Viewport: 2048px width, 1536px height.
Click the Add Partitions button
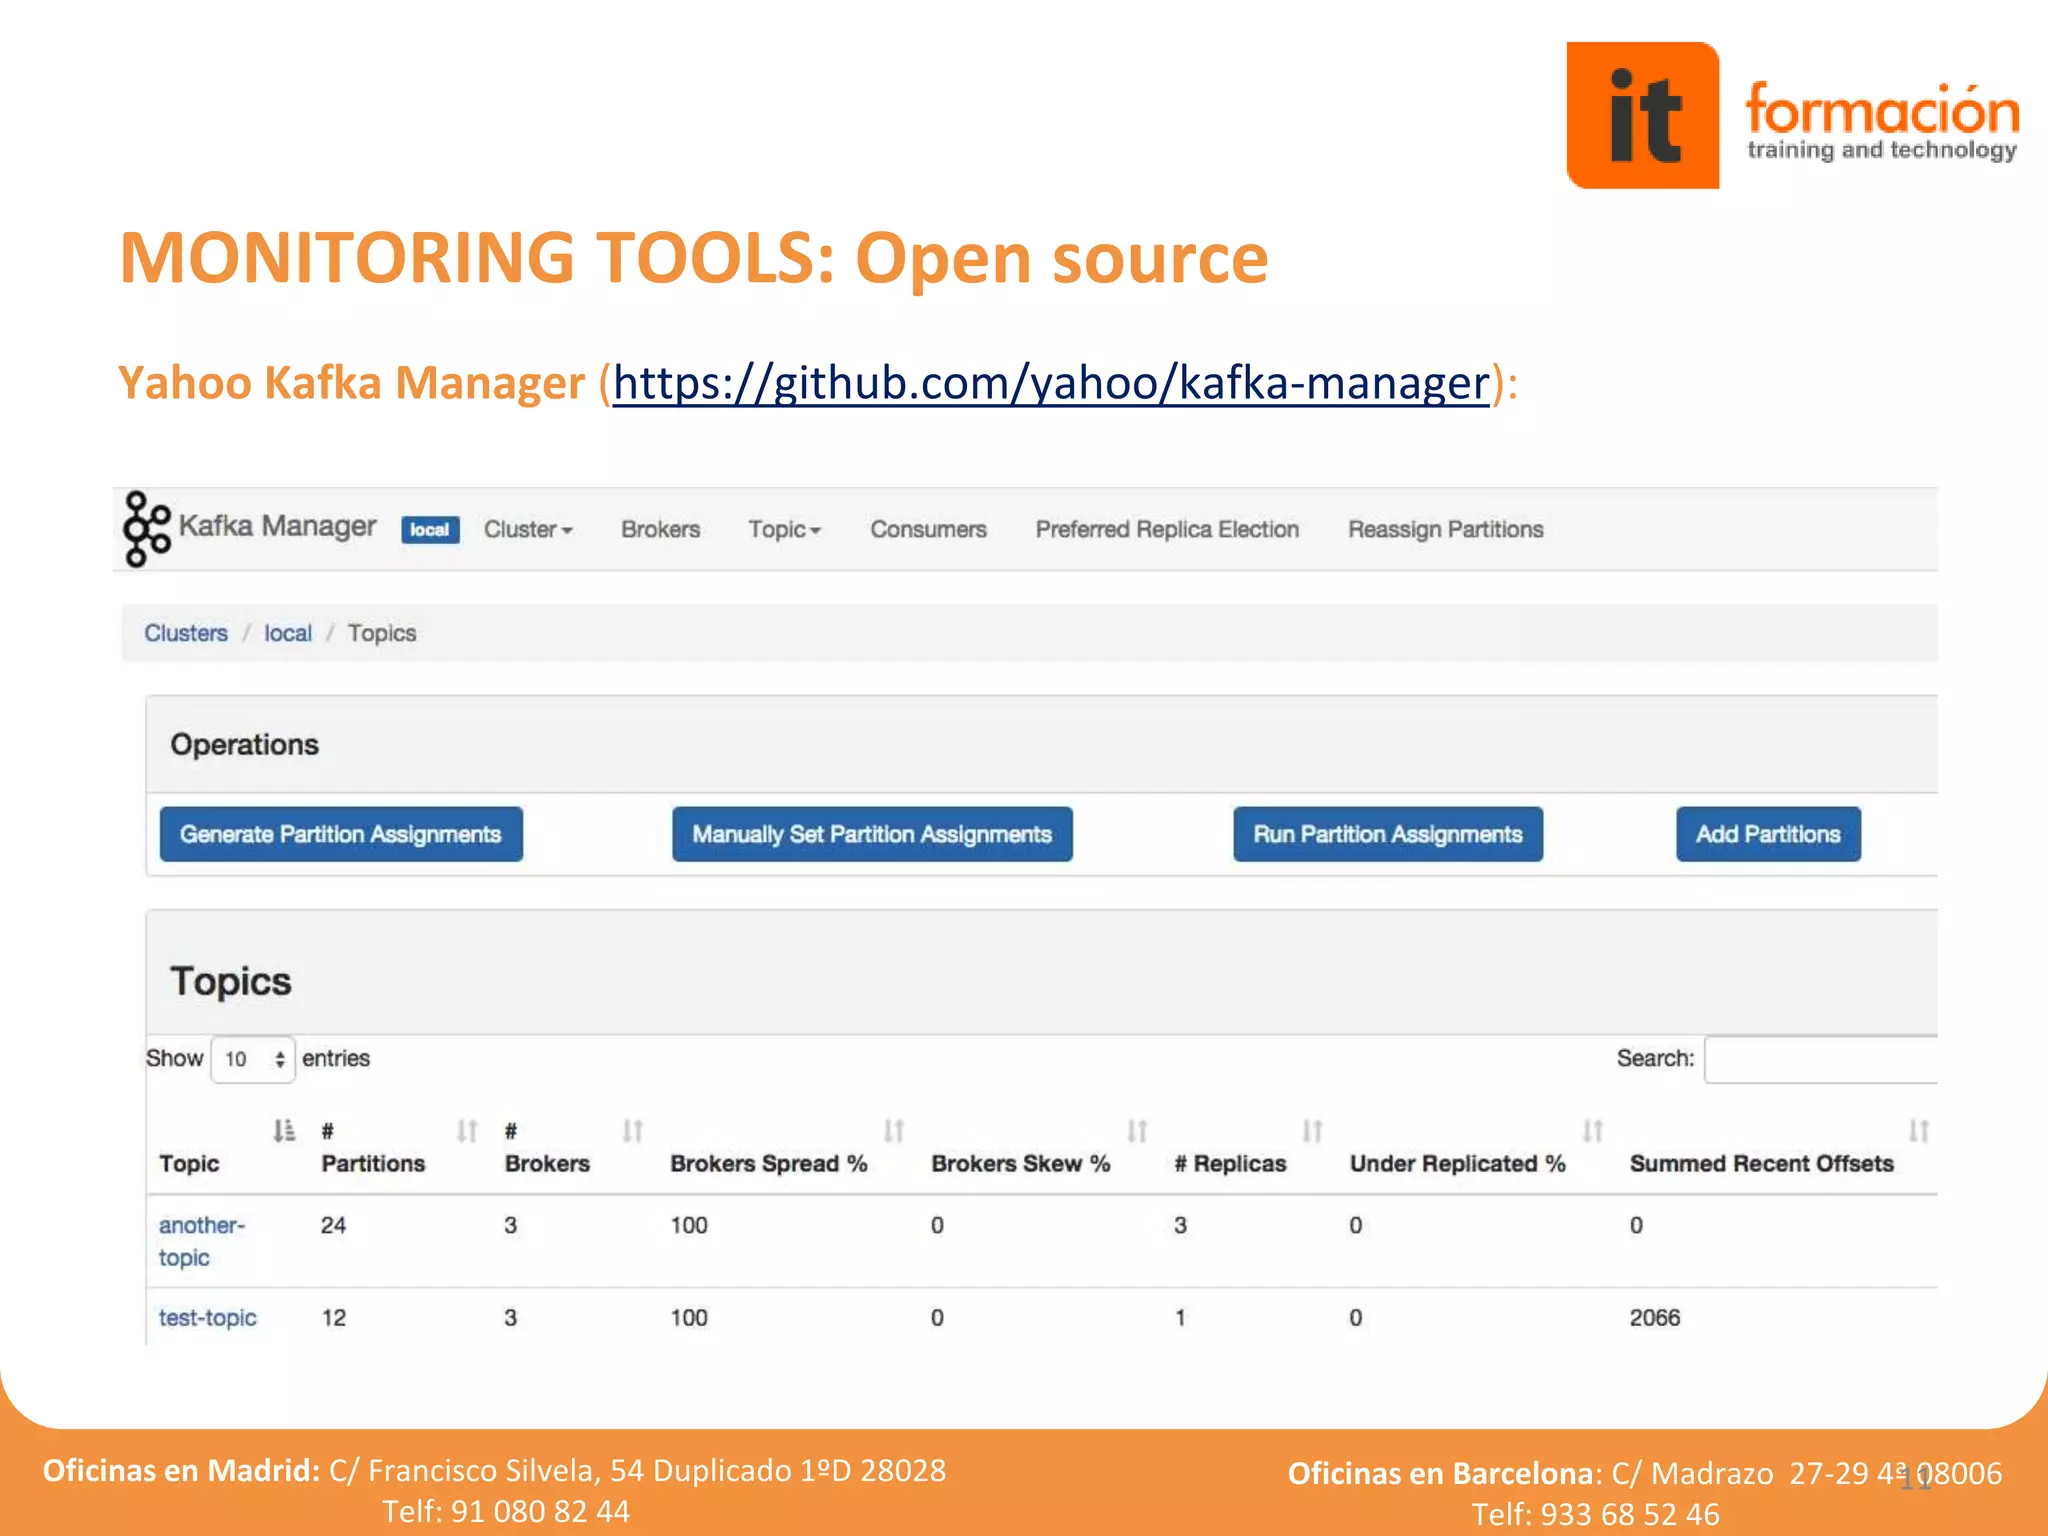1767,834
